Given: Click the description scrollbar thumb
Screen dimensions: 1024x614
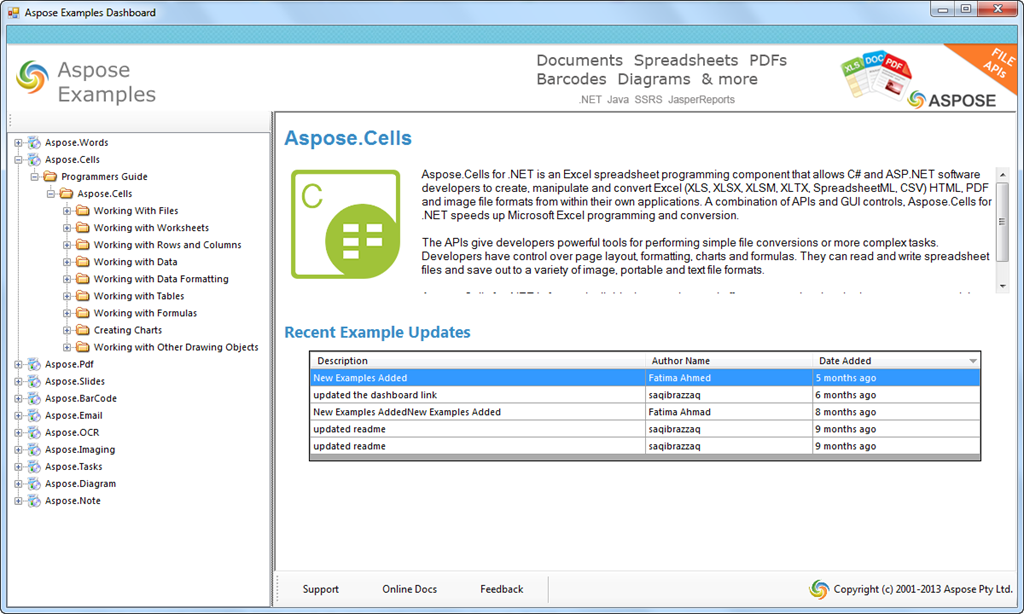Looking at the screenshot, I should (x=1002, y=221).
